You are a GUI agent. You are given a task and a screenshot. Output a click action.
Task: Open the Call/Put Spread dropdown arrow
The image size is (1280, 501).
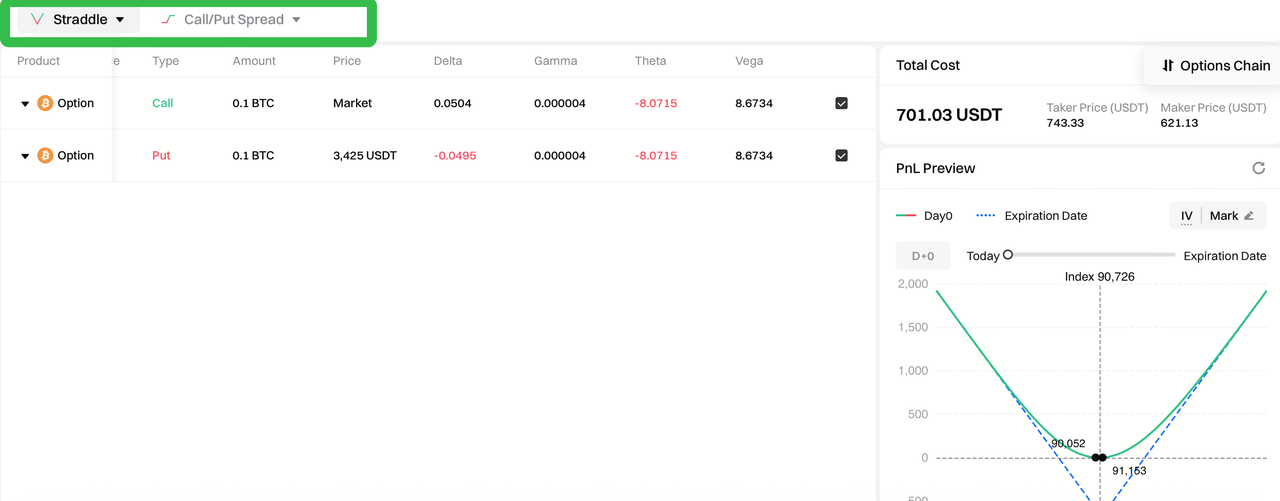pyautogui.click(x=296, y=20)
